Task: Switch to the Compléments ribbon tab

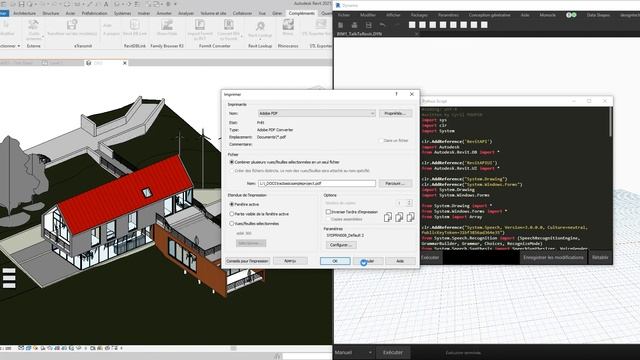Action: tap(302, 13)
